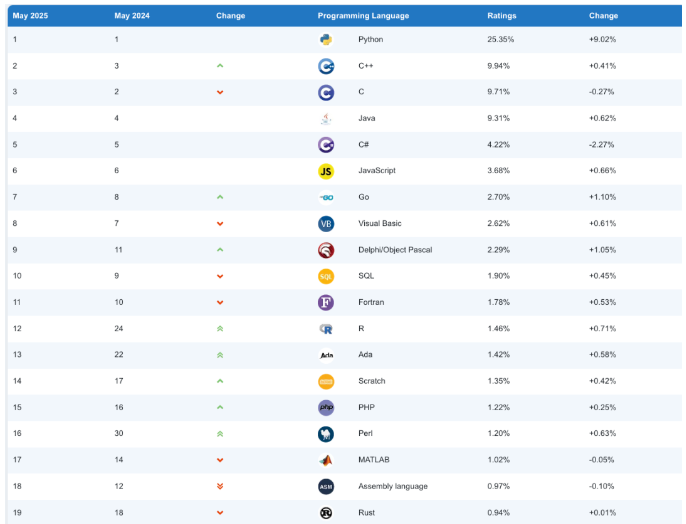Click the Scratch language name
686x524 pixels.
pyautogui.click(x=371, y=381)
